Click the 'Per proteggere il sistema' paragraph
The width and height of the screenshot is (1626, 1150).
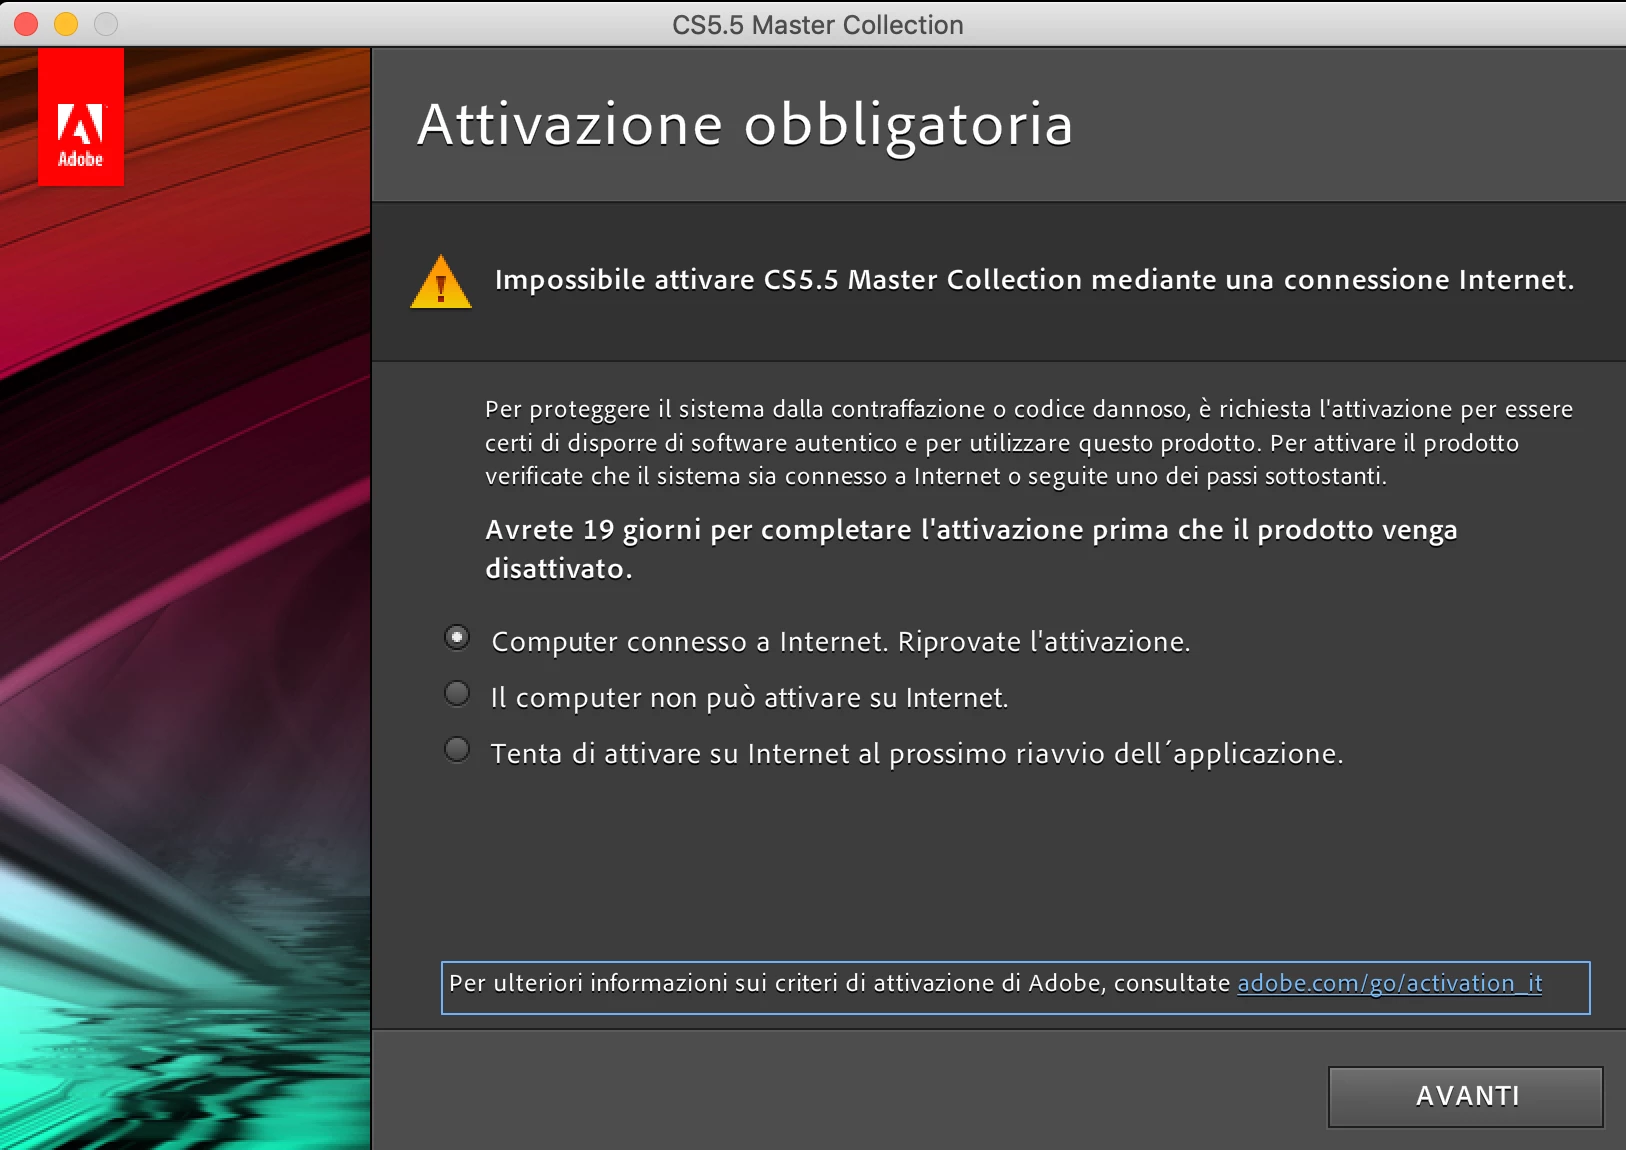(x=1029, y=442)
